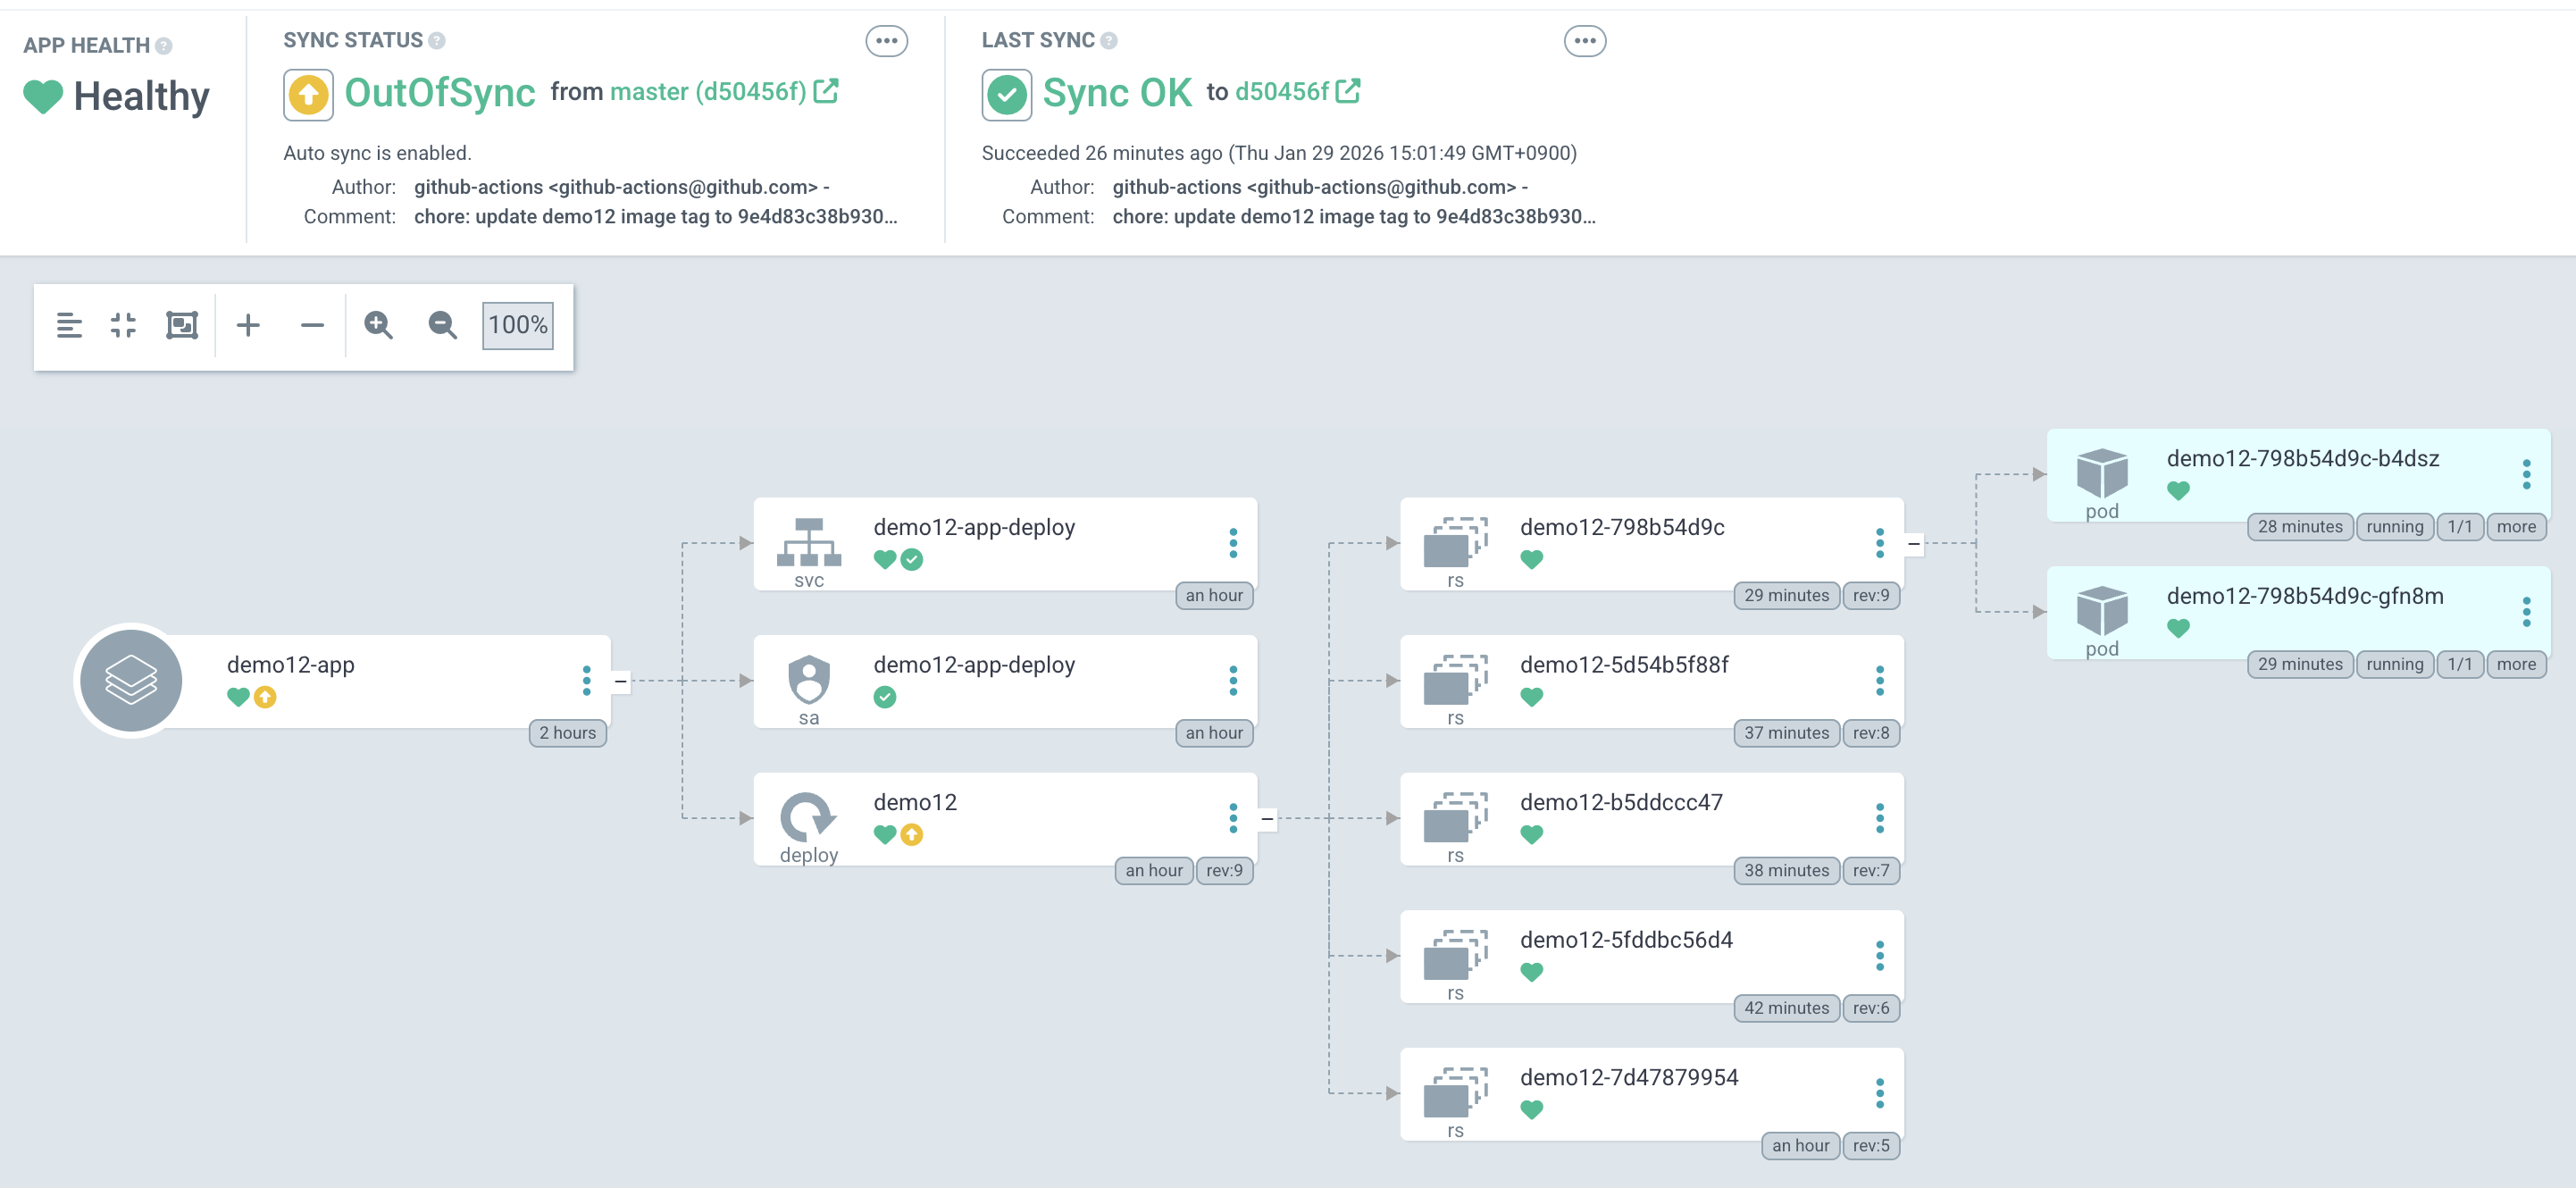Click the fit-to-screen graph toolbar icon

(182, 325)
